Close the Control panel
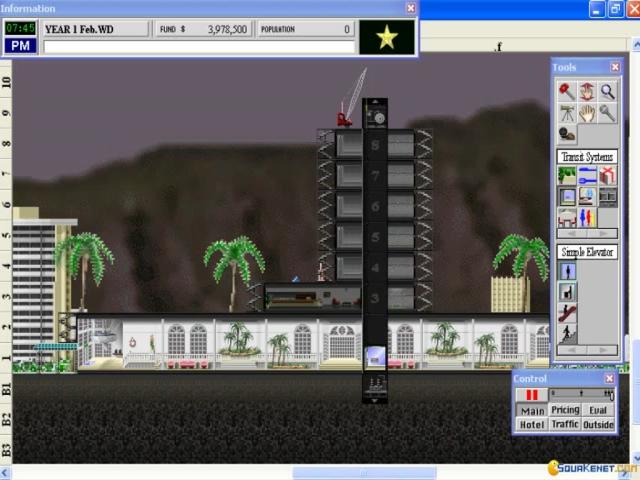640x480 pixels. 609,378
